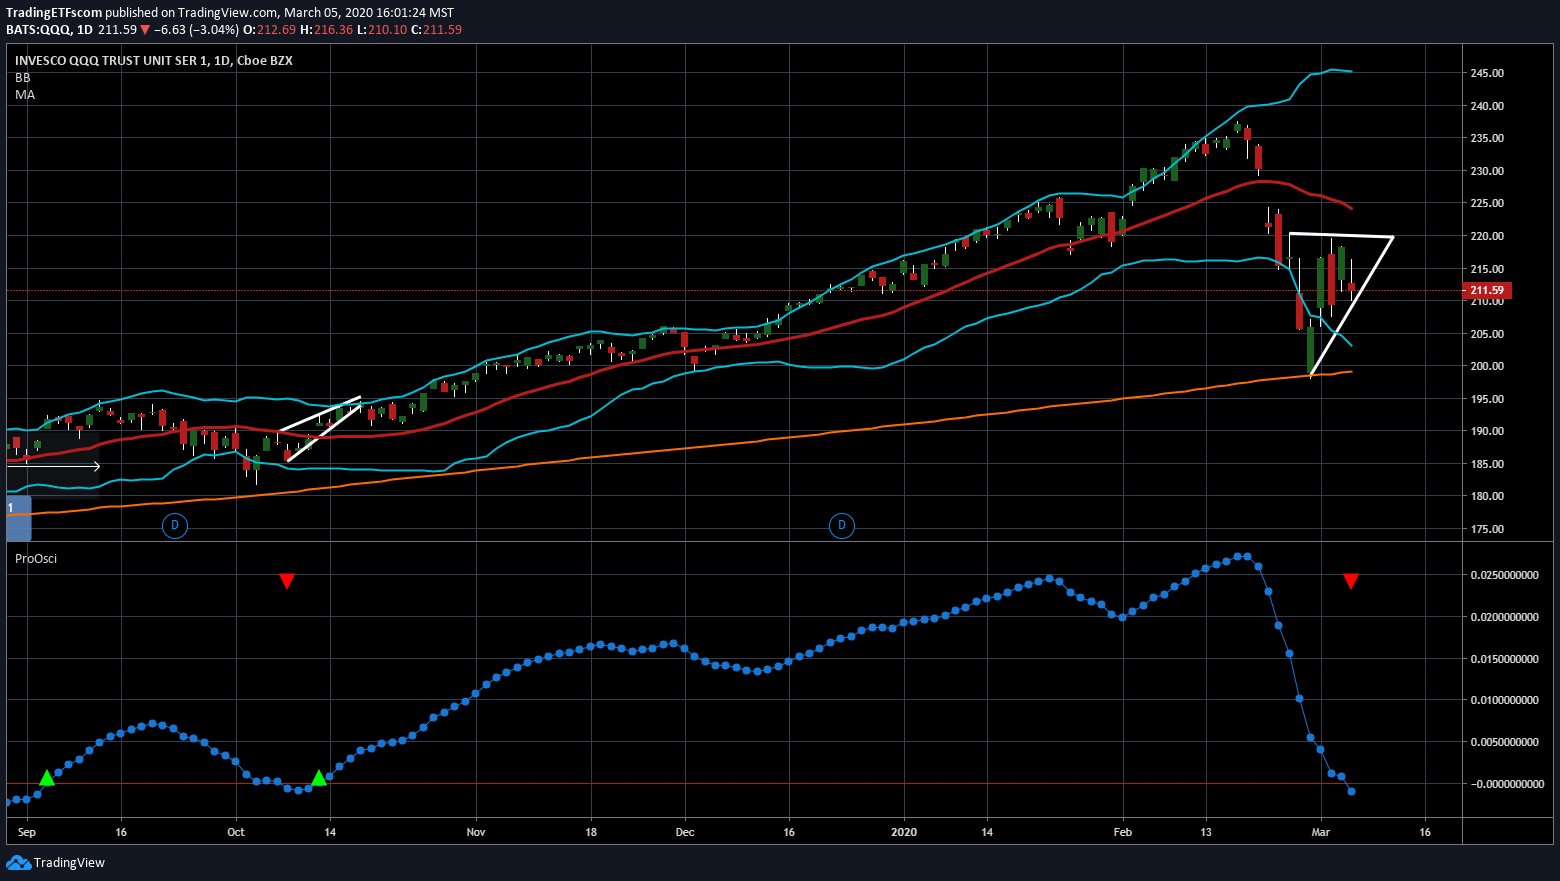Click the '215.00' price axis label
This screenshot has height=881, width=1560.
1487,269
